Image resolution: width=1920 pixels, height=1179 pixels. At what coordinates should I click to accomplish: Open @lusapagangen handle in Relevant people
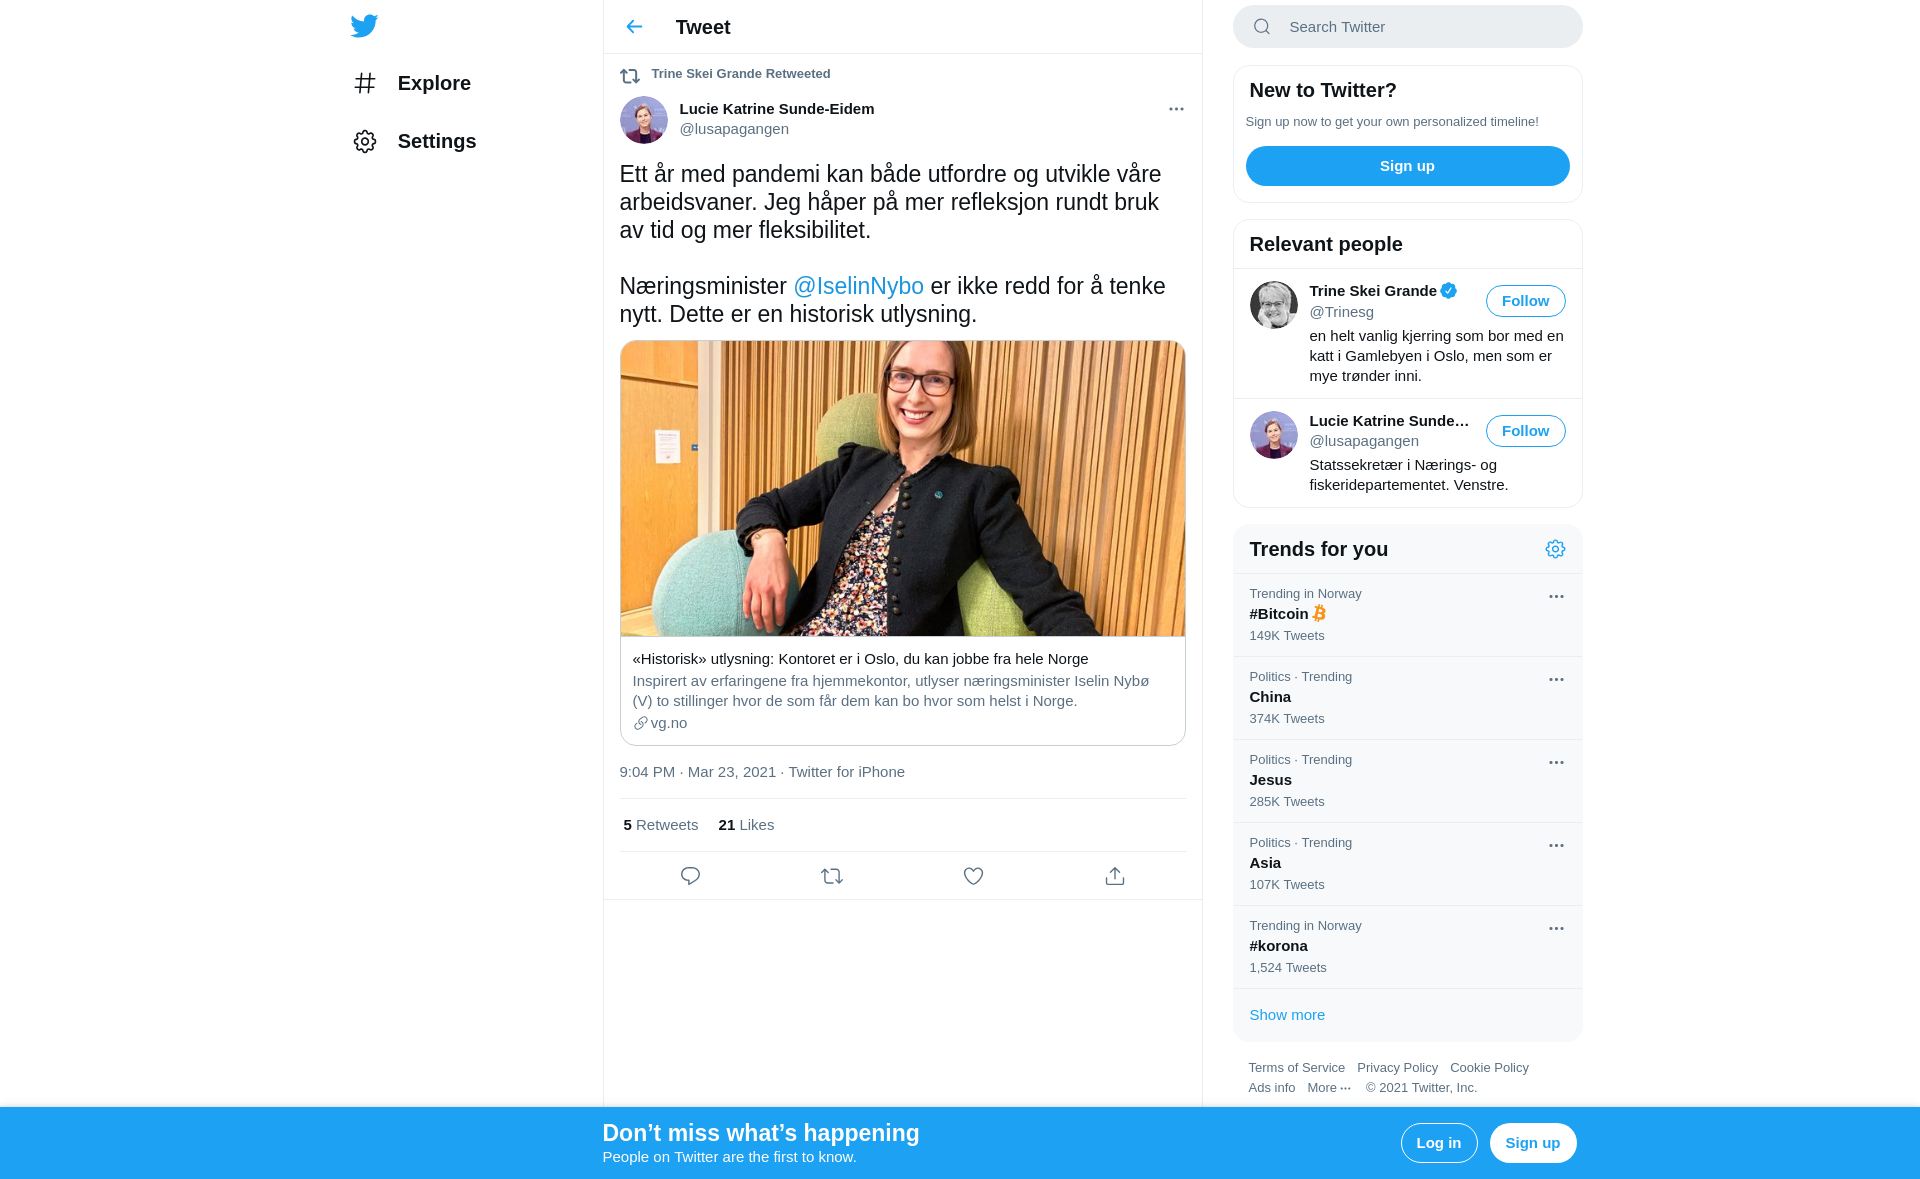click(1364, 441)
